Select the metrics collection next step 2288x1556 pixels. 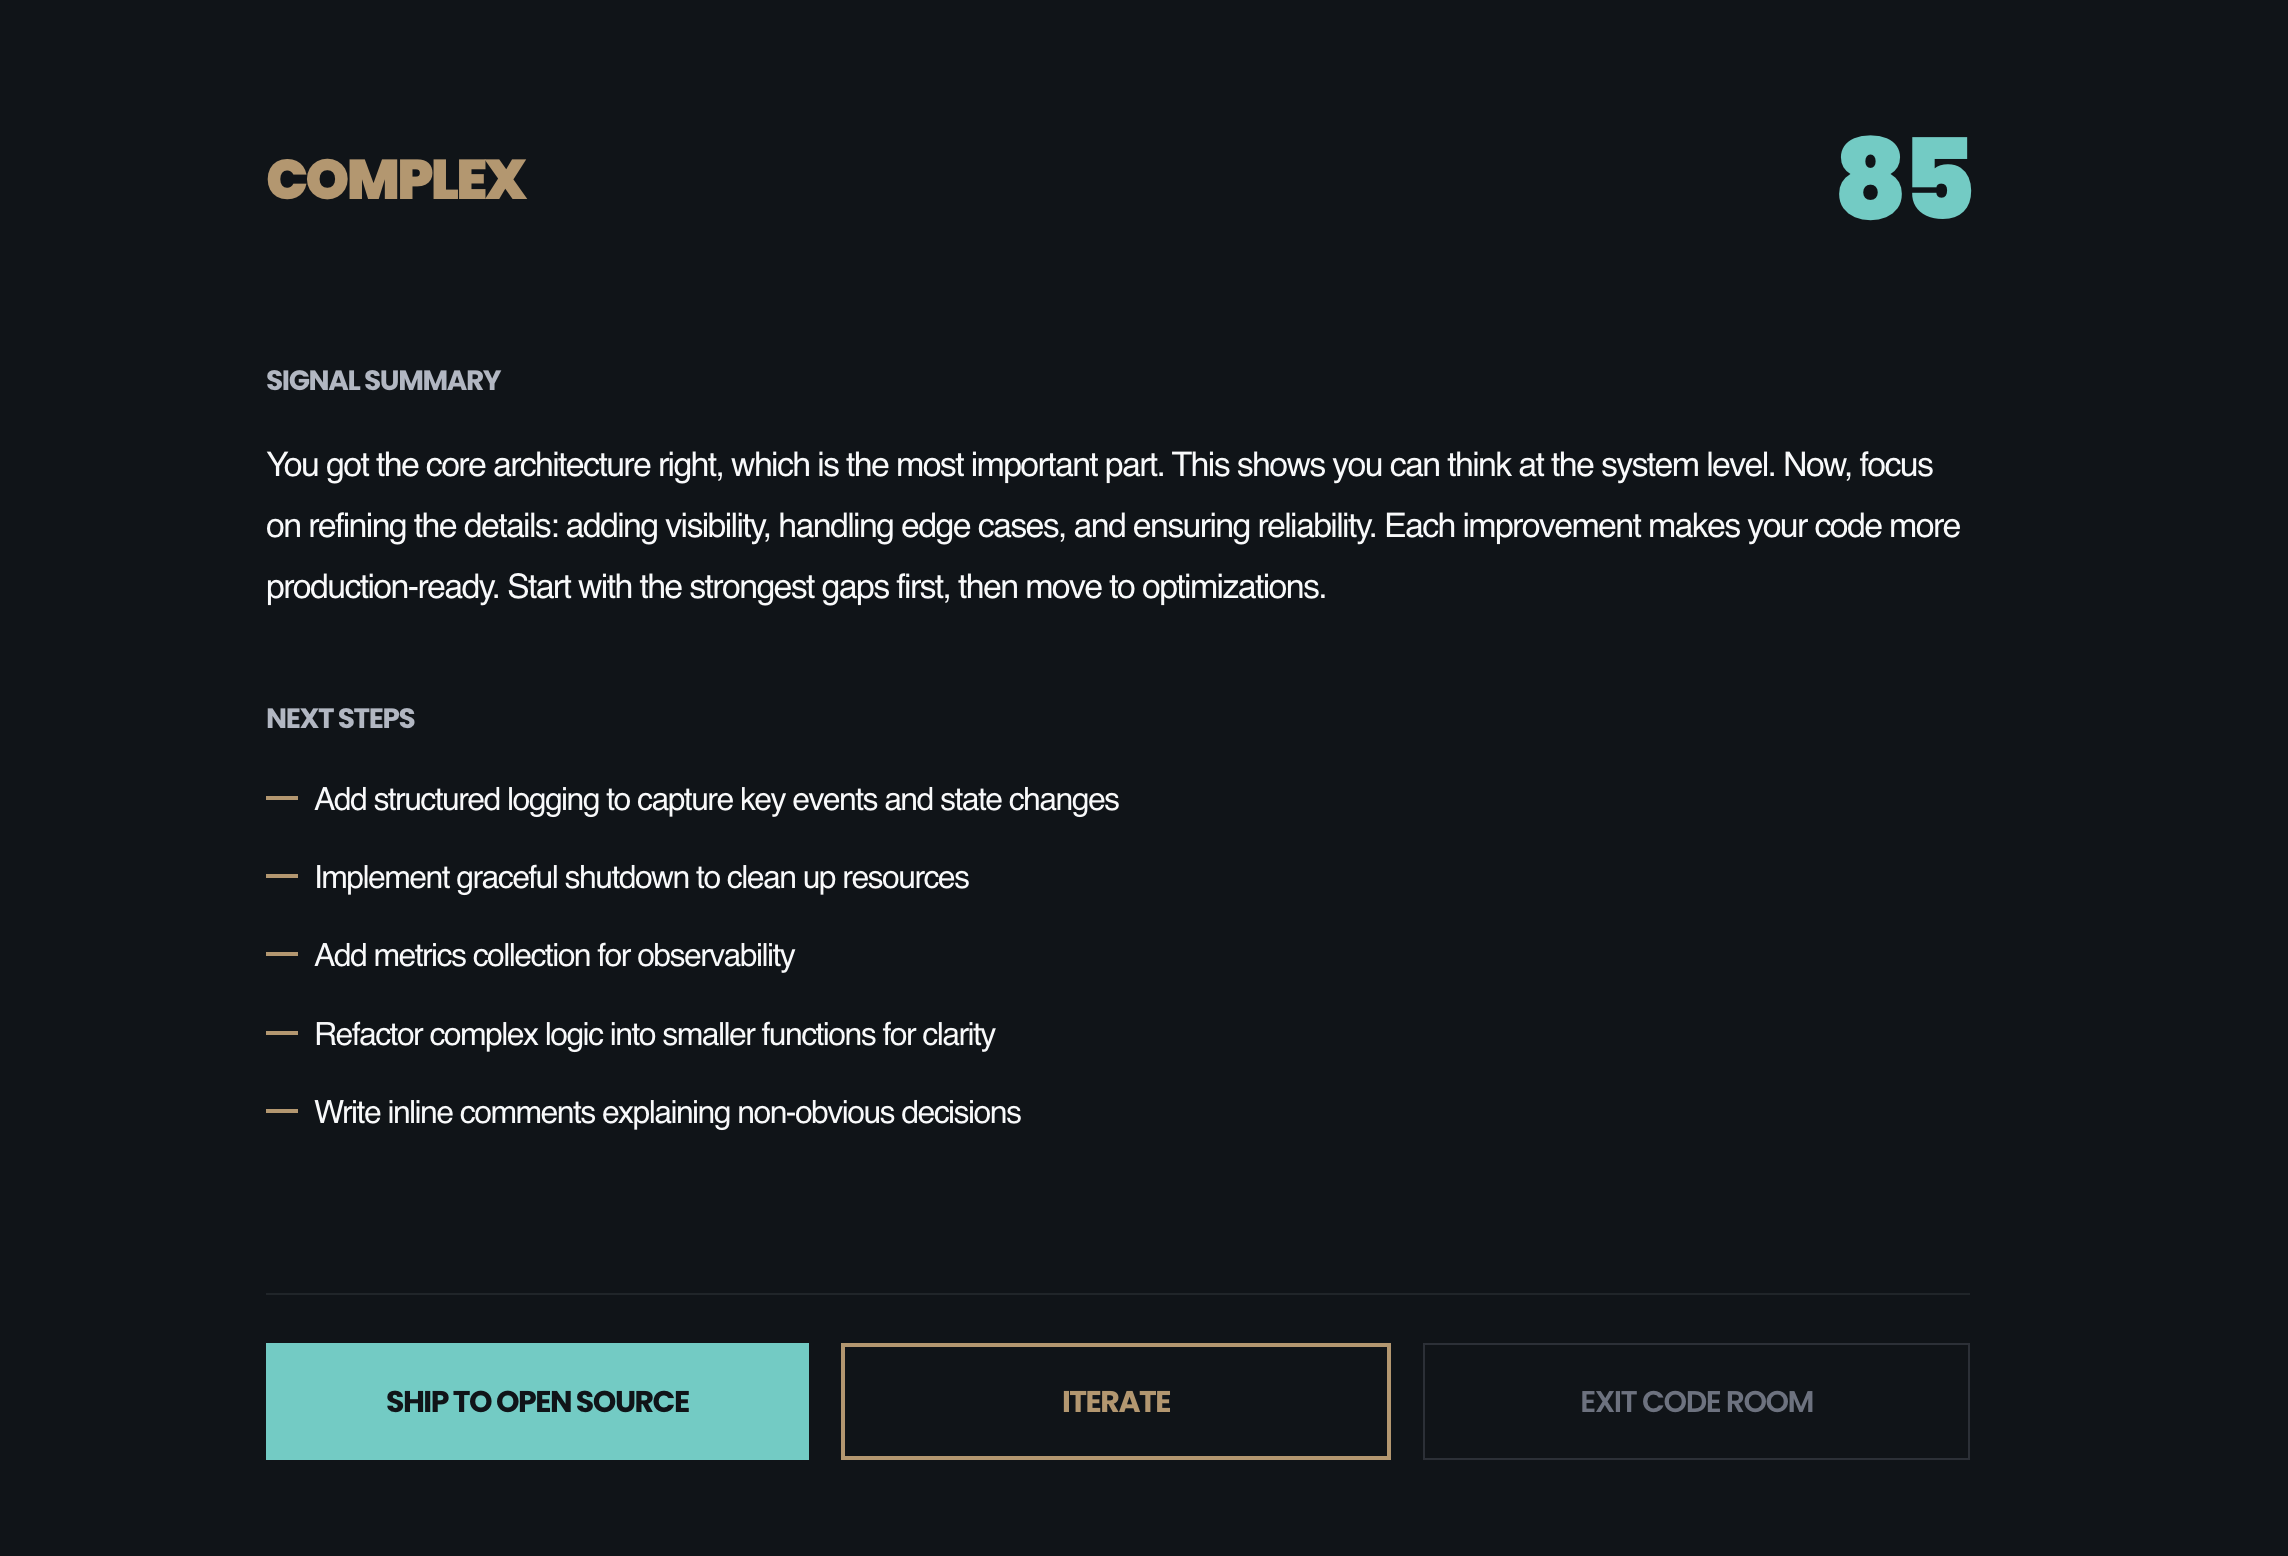[555, 955]
